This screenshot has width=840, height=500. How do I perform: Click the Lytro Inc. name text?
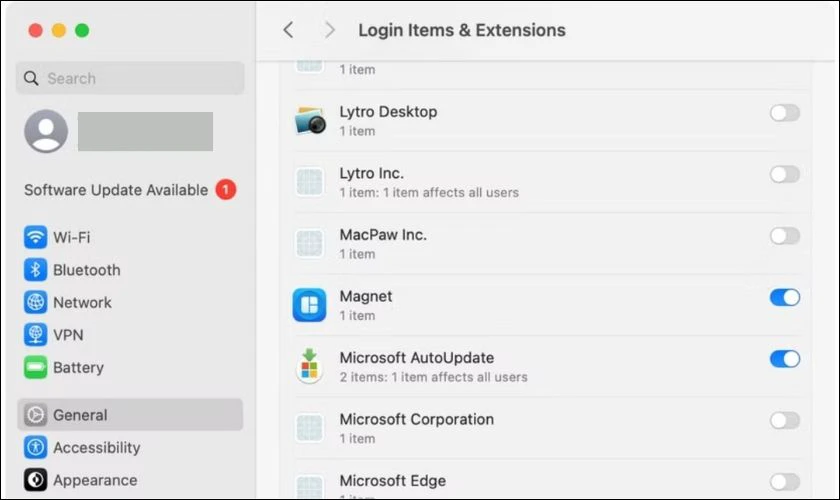371,173
